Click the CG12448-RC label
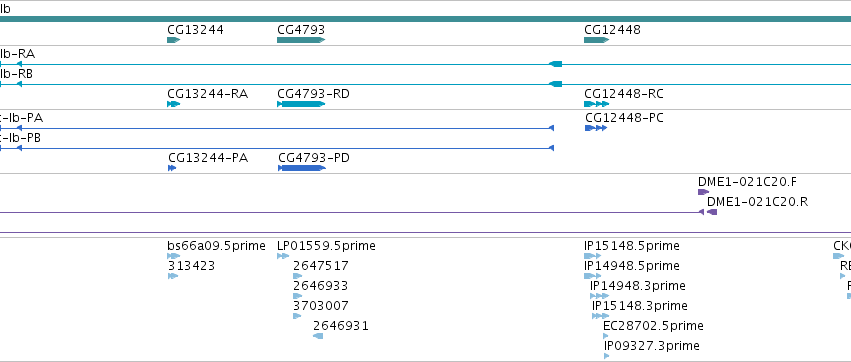851x362 pixels. pos(624,94)
